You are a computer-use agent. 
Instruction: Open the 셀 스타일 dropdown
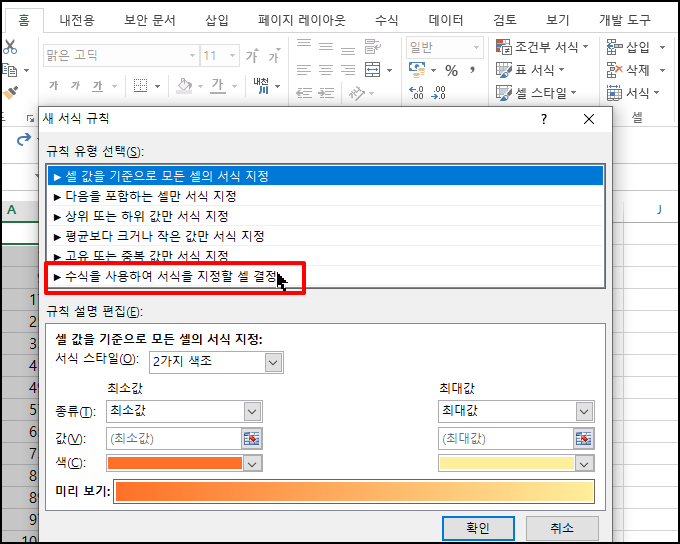pyautogui.click(x=536, y=92)
